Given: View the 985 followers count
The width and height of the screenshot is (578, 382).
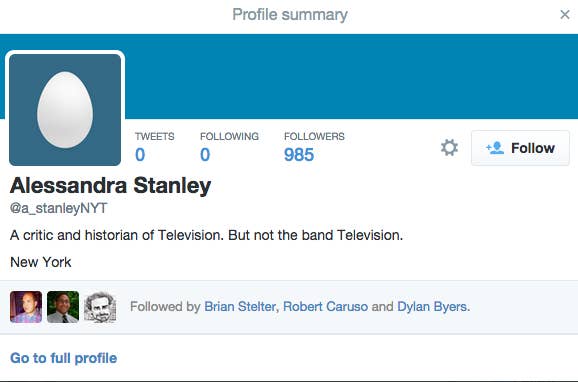Looking at the screenshot, I should [299, 155].
